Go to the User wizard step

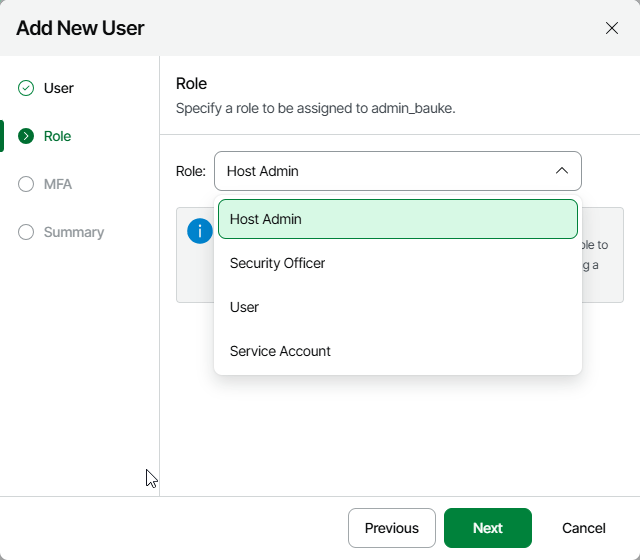click(59, 88)
